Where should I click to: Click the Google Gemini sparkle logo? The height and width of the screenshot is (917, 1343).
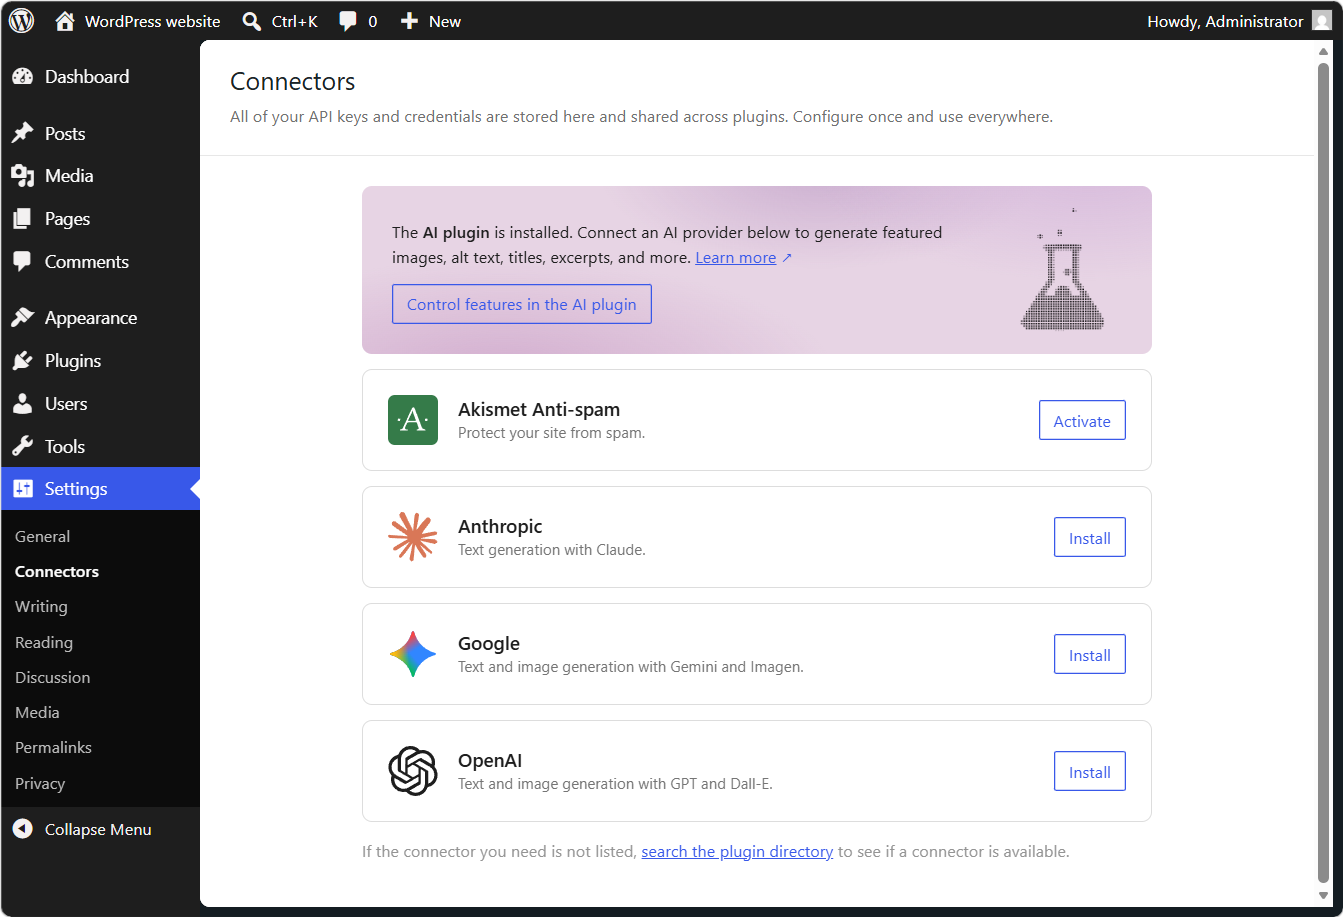(x=413, y=654)
